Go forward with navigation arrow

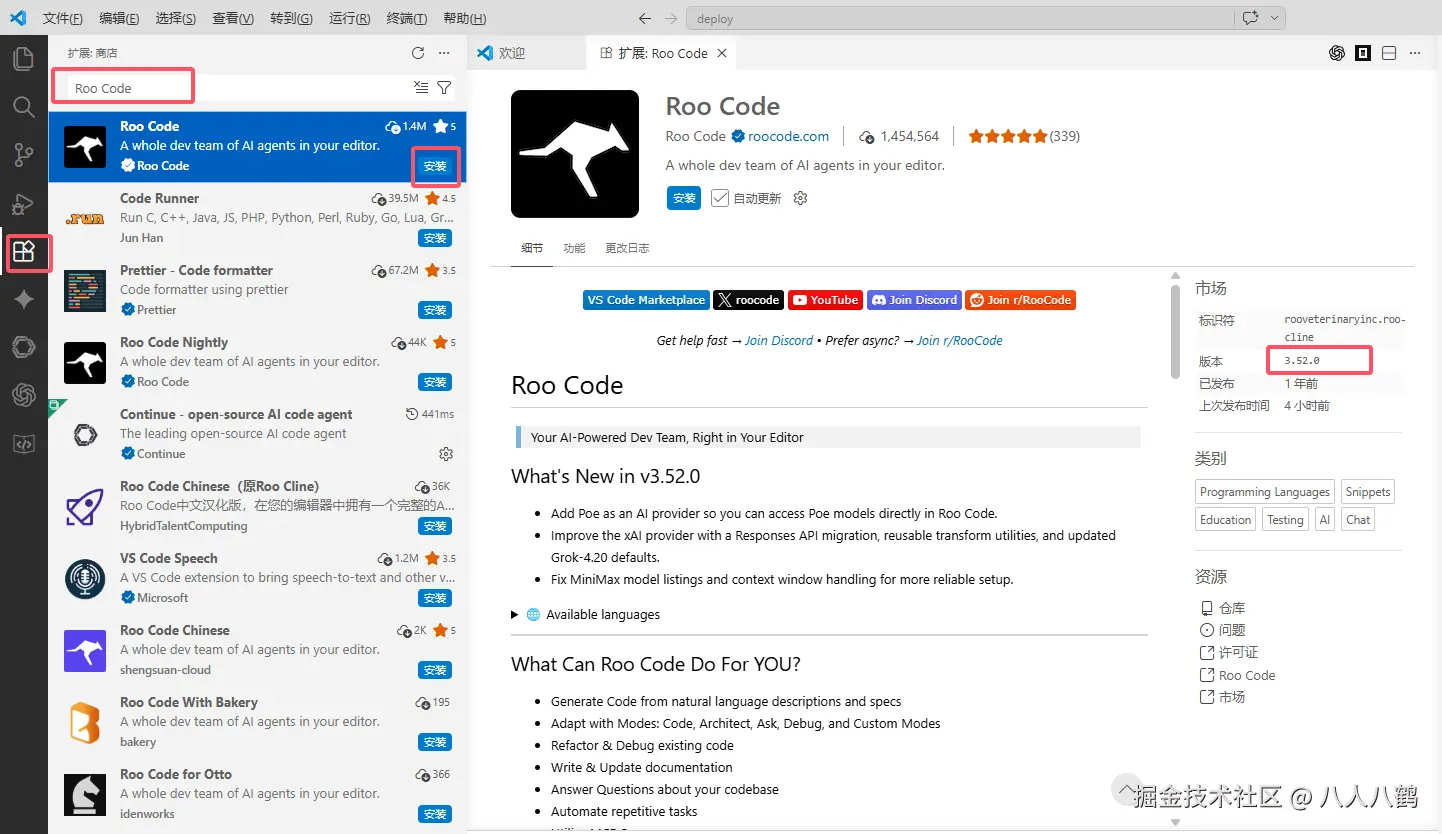pyautogui.click(x=671, y=18)
